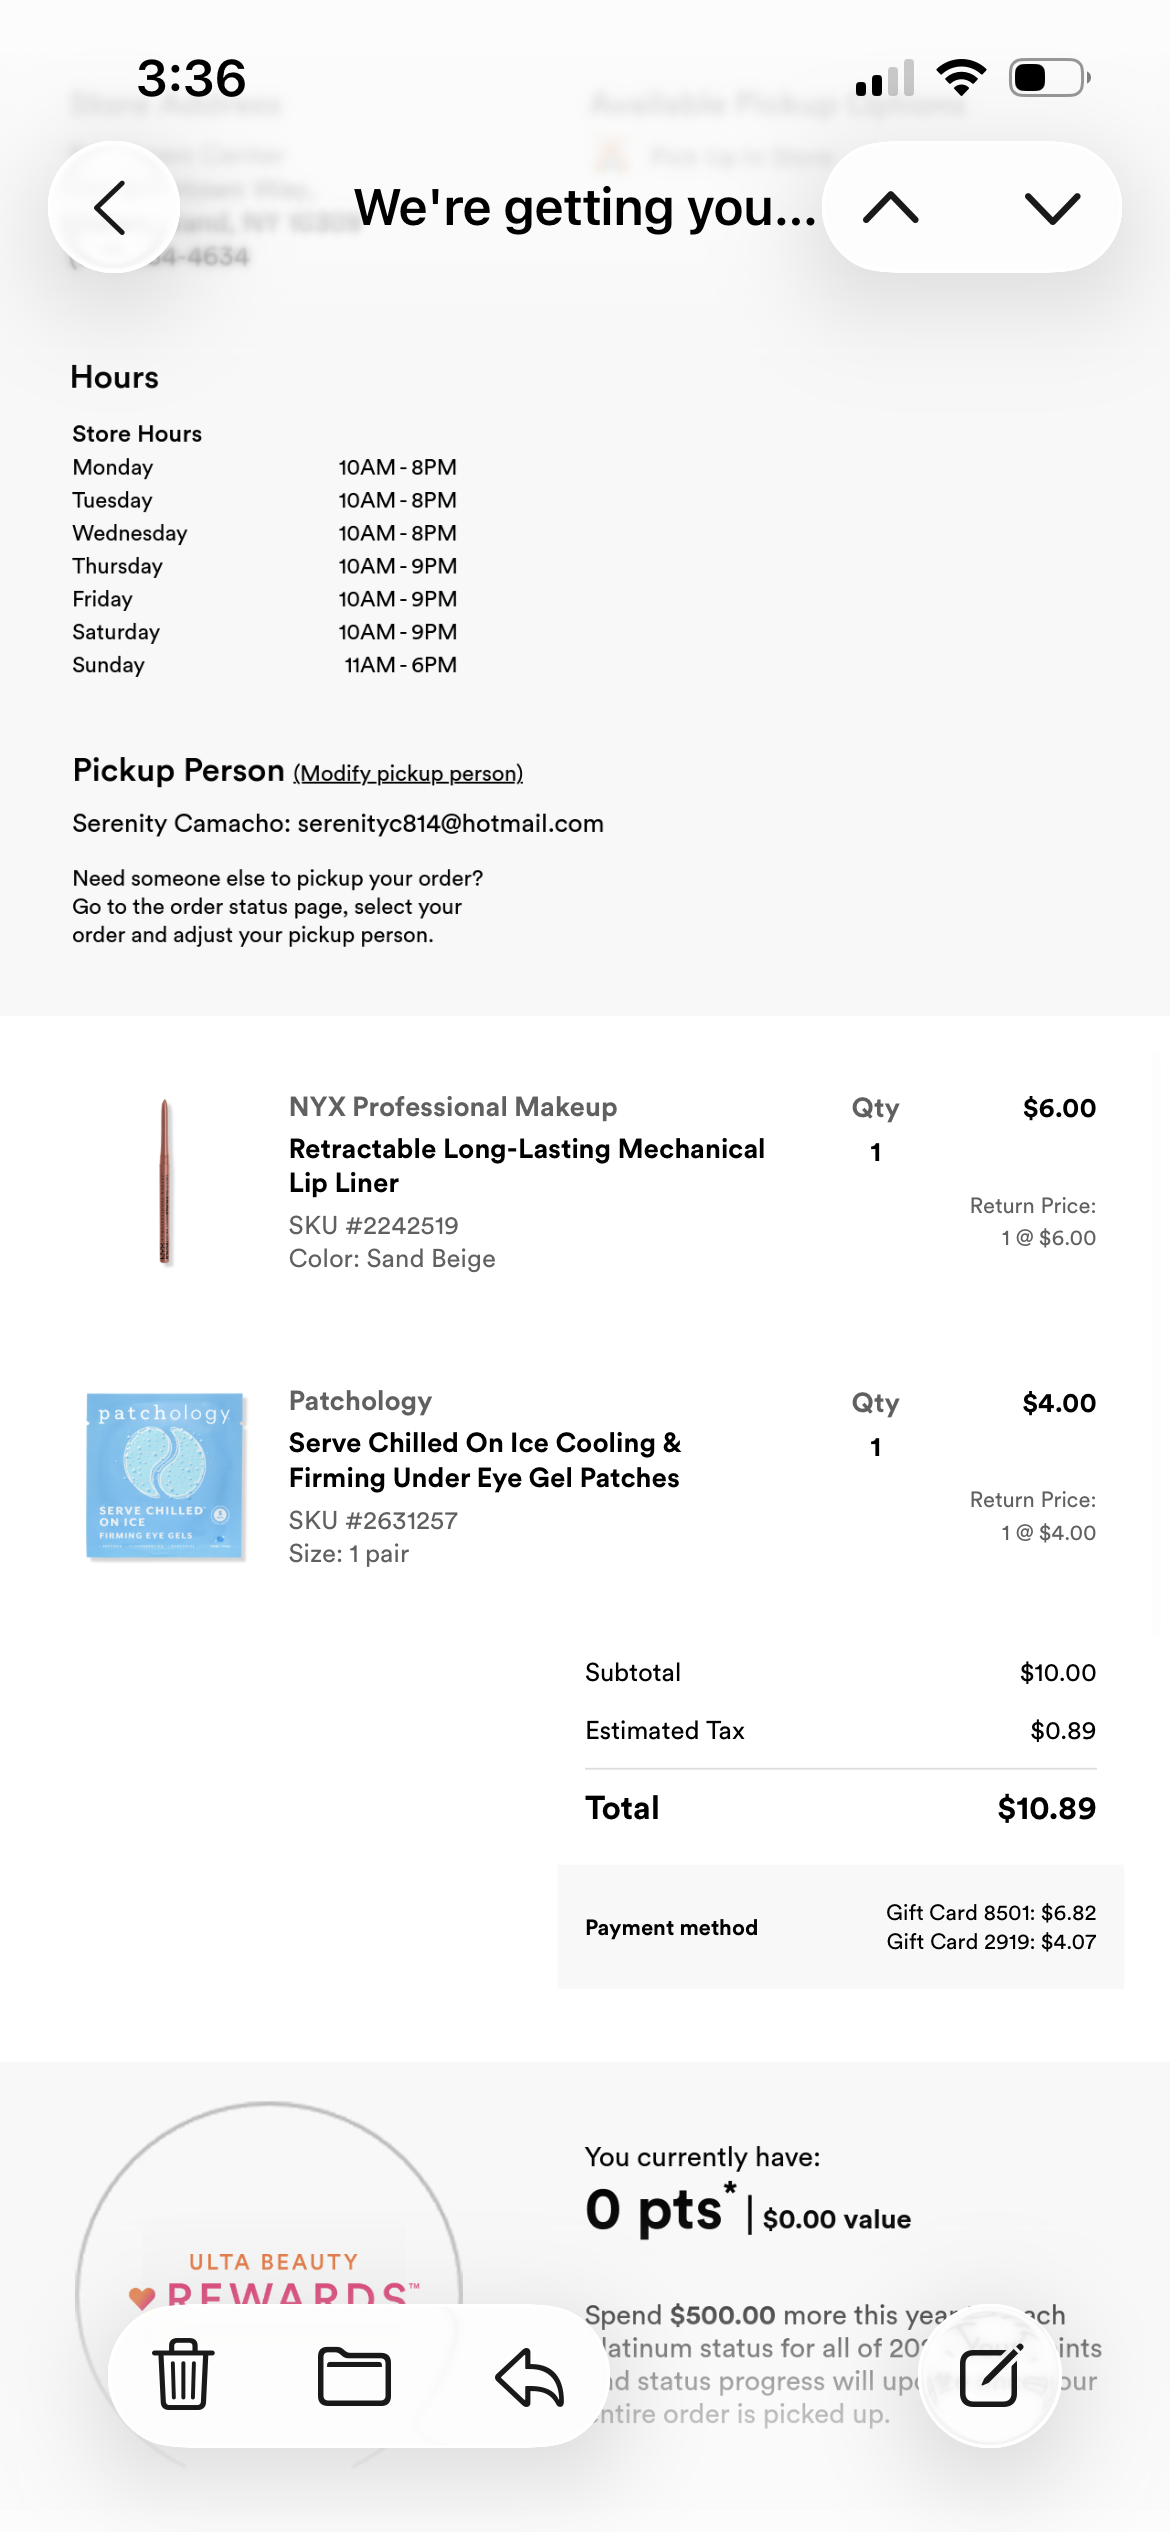
Task: Open the Patchology eye gels product image
Action: 165,1476
